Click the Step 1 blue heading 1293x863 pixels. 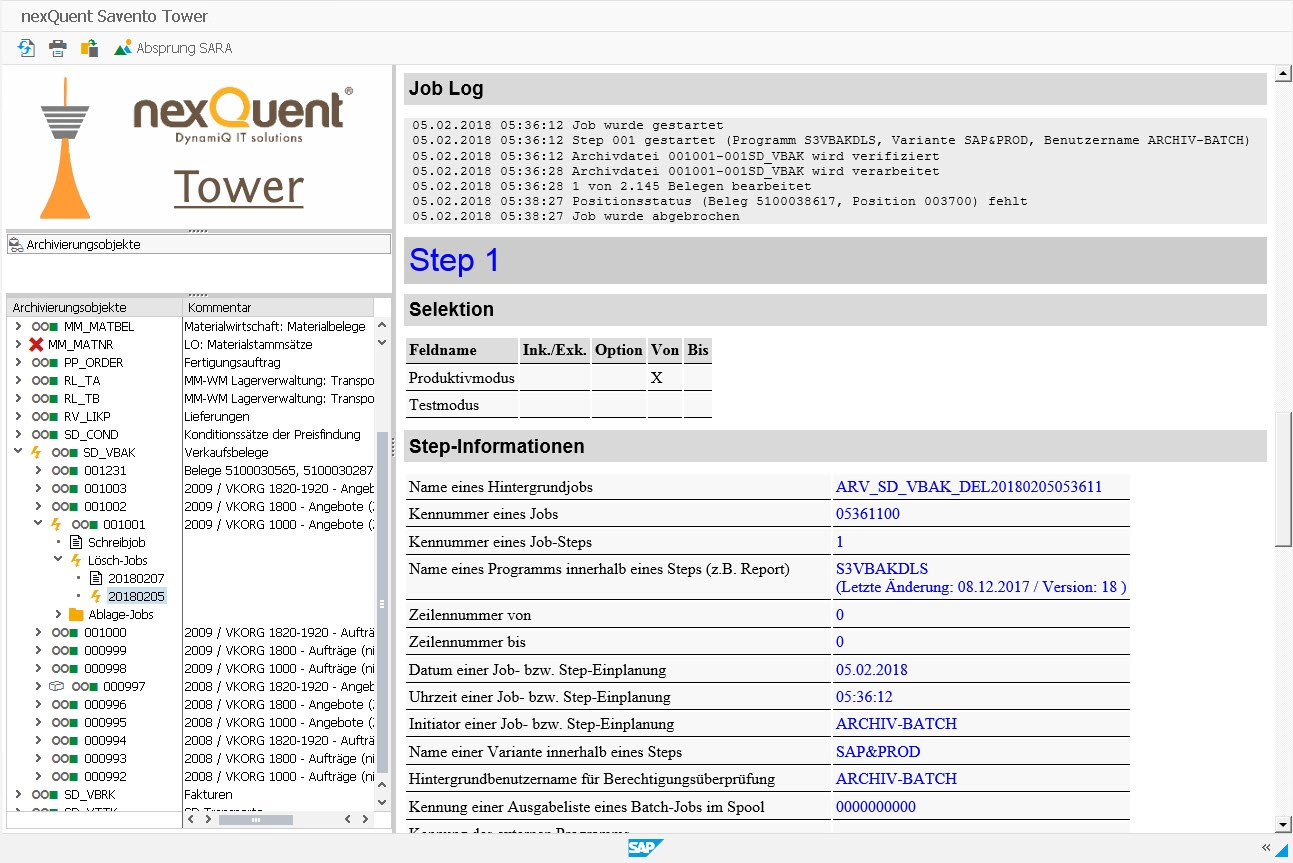point(454,260)
